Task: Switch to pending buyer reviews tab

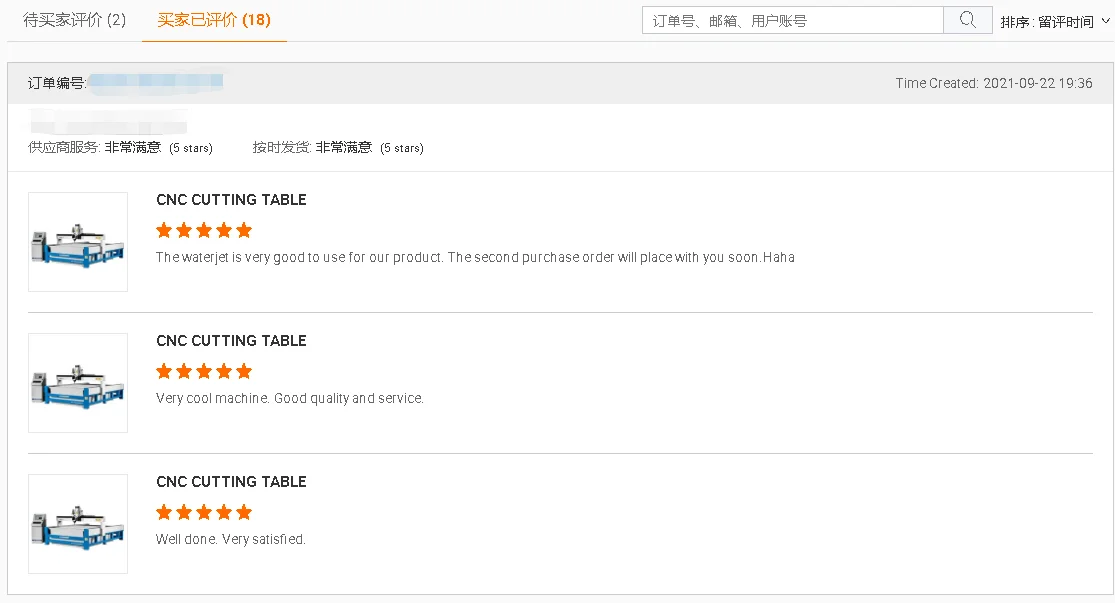Action: pos(74,20)
